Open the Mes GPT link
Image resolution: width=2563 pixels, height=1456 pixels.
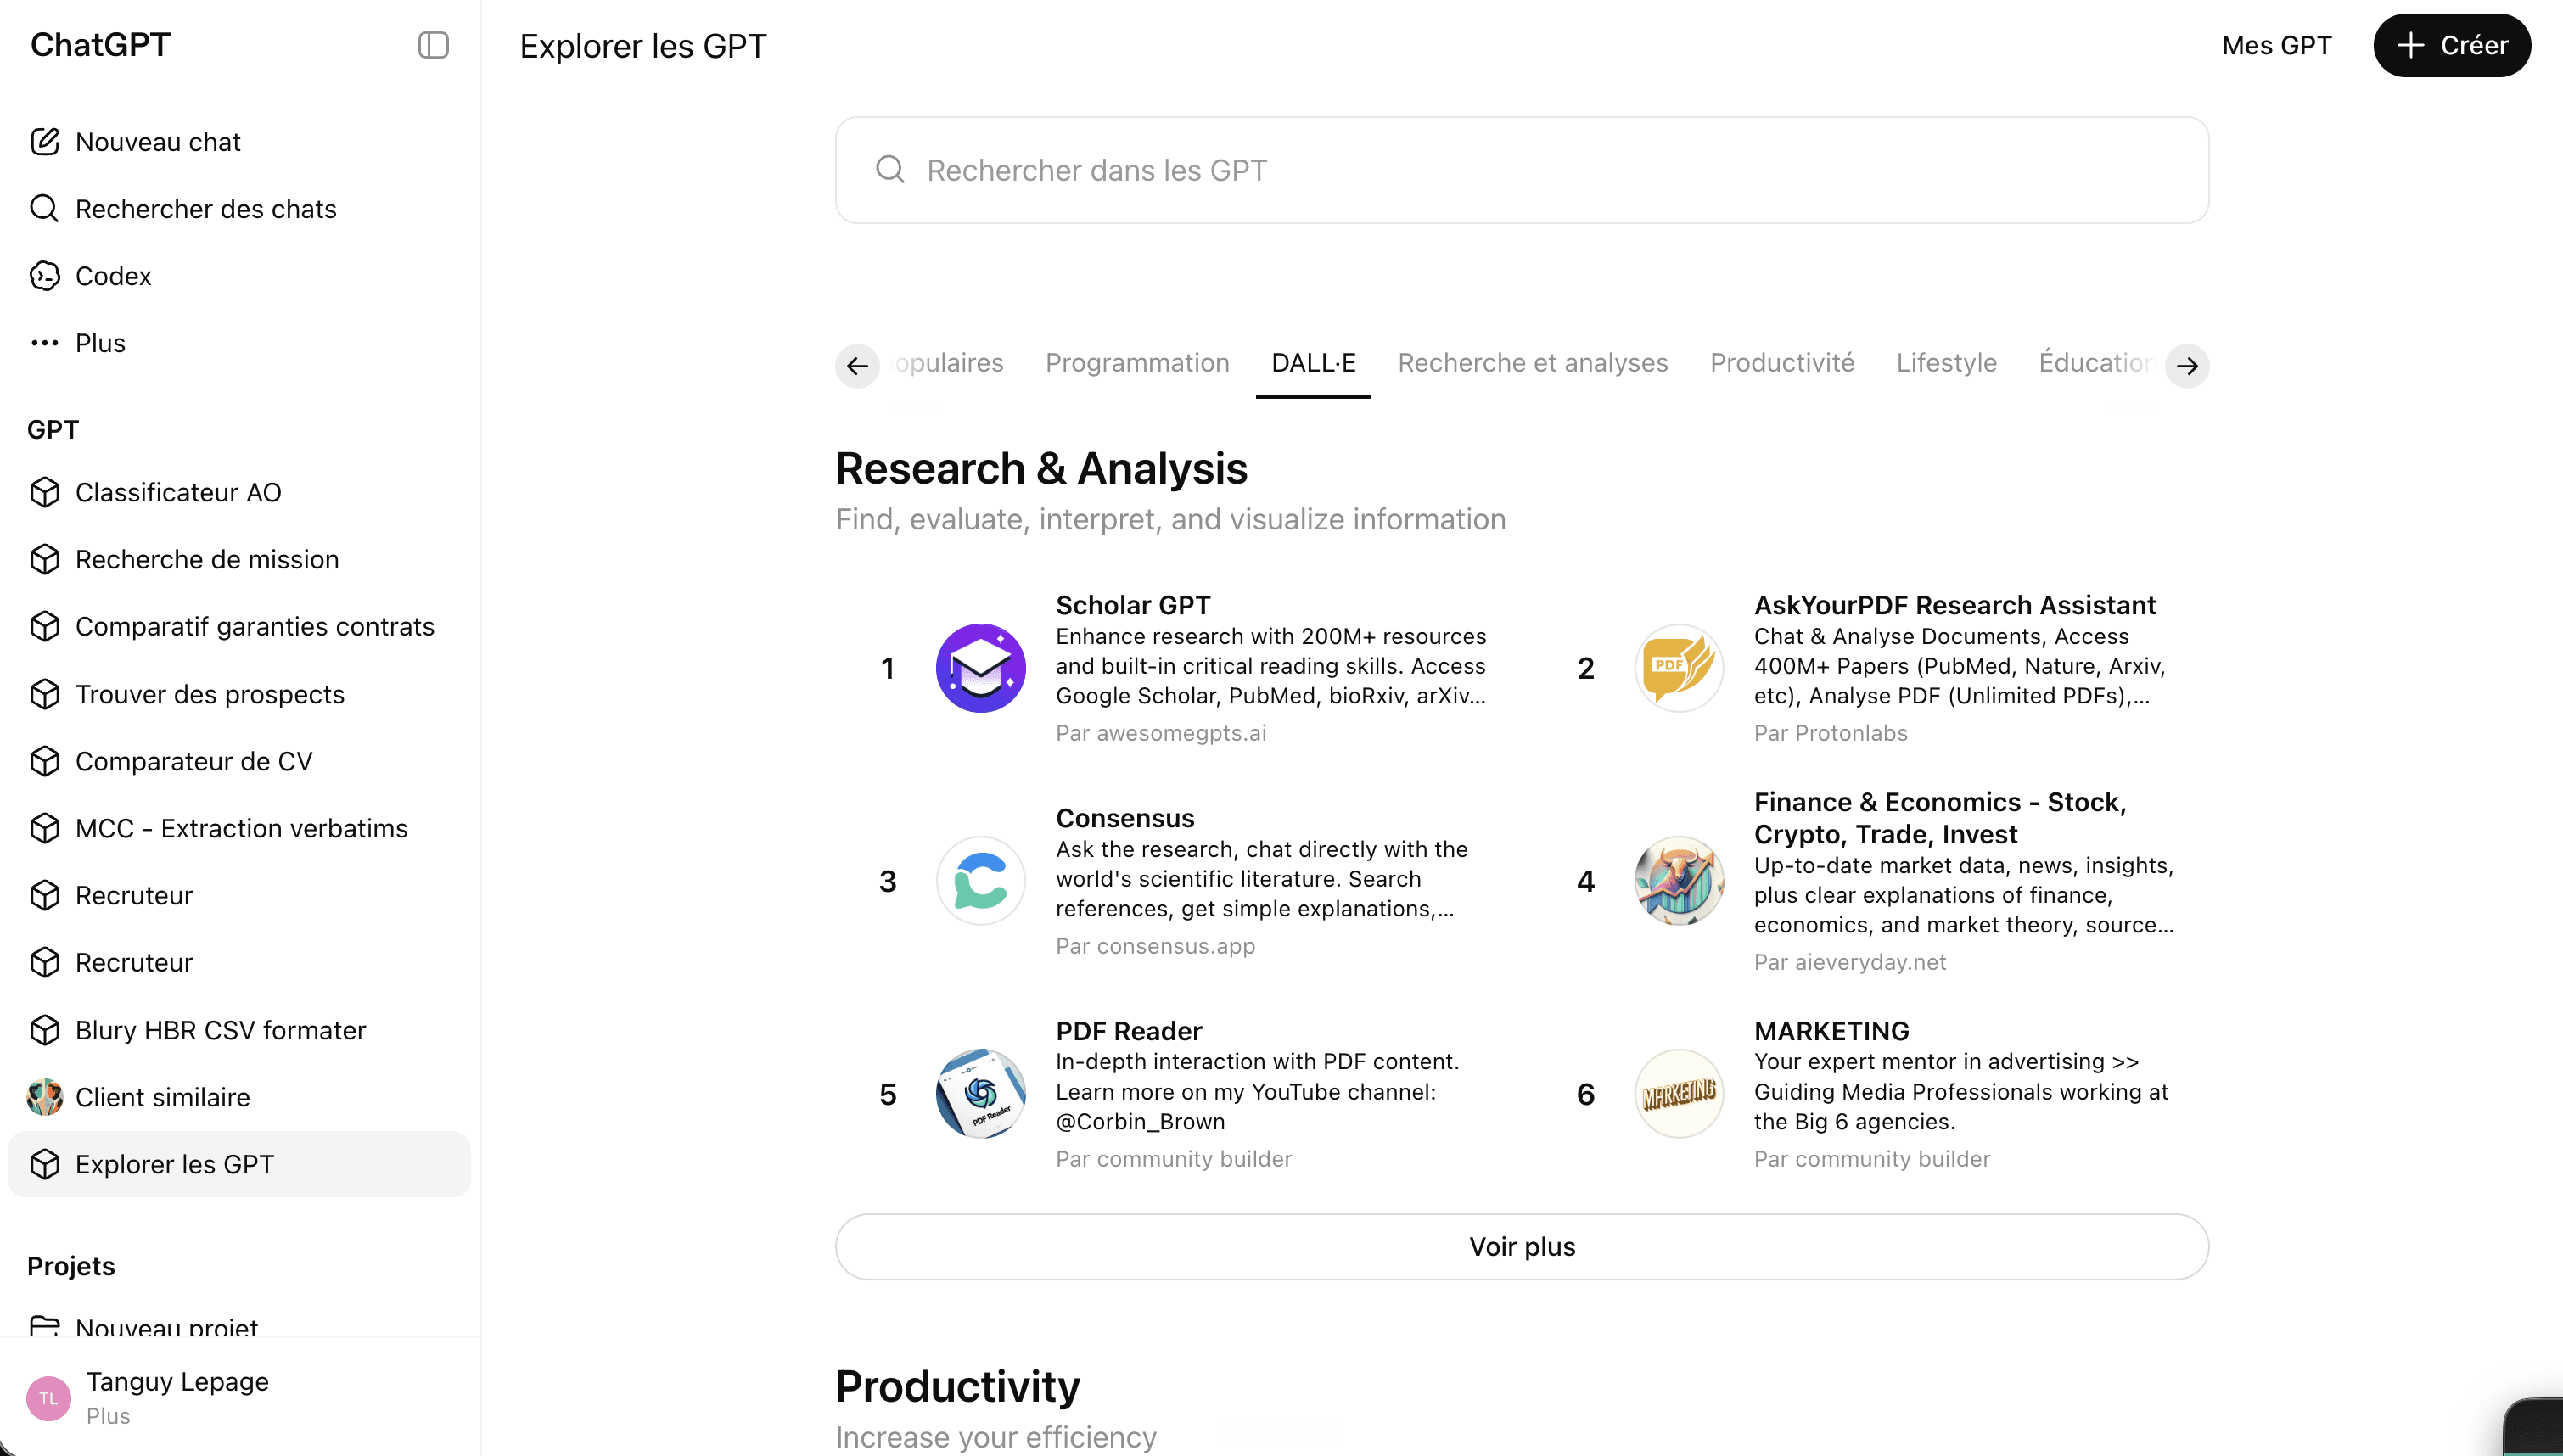pyautogui.click(x=2276, y=46)
